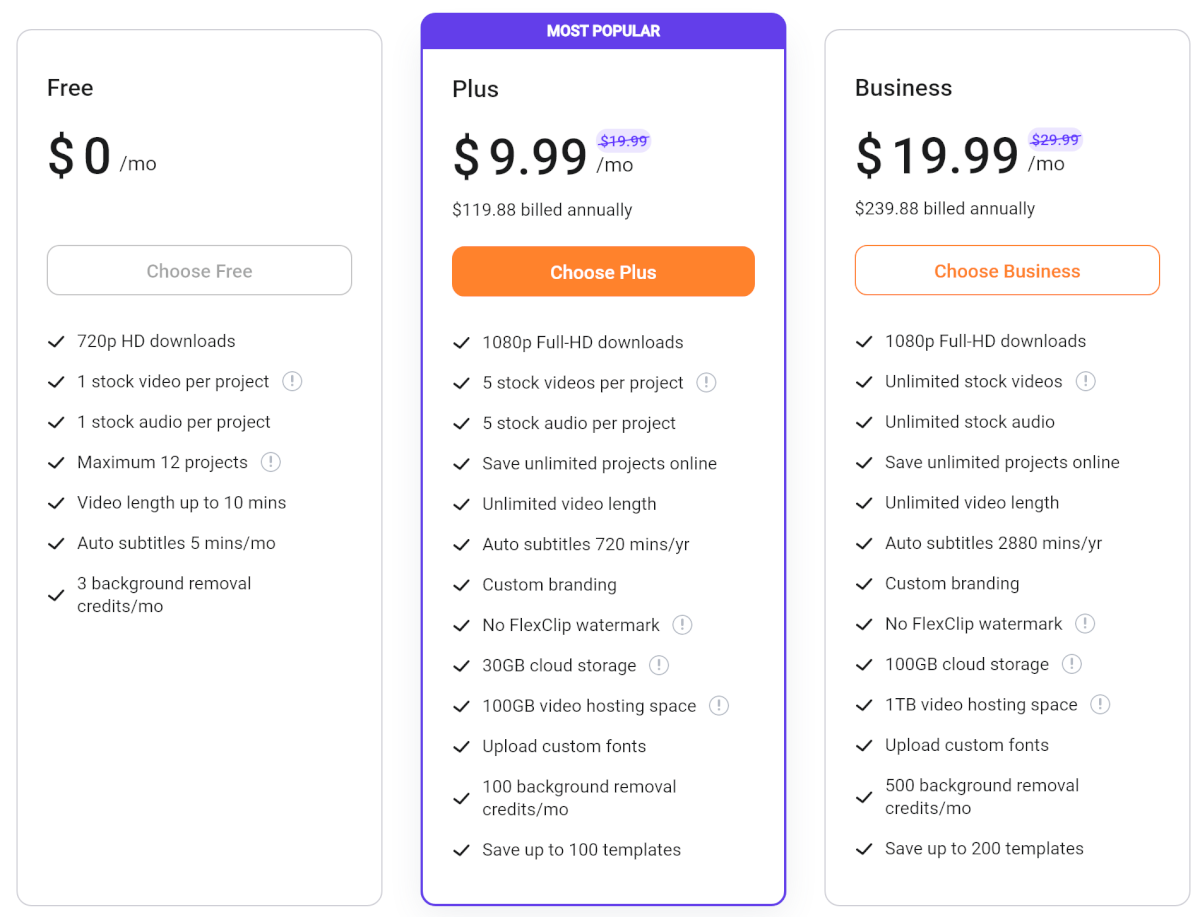Click info icon next to Maximum 12 projects
The width and height of the screenshot is (1200, 917).
271,462
